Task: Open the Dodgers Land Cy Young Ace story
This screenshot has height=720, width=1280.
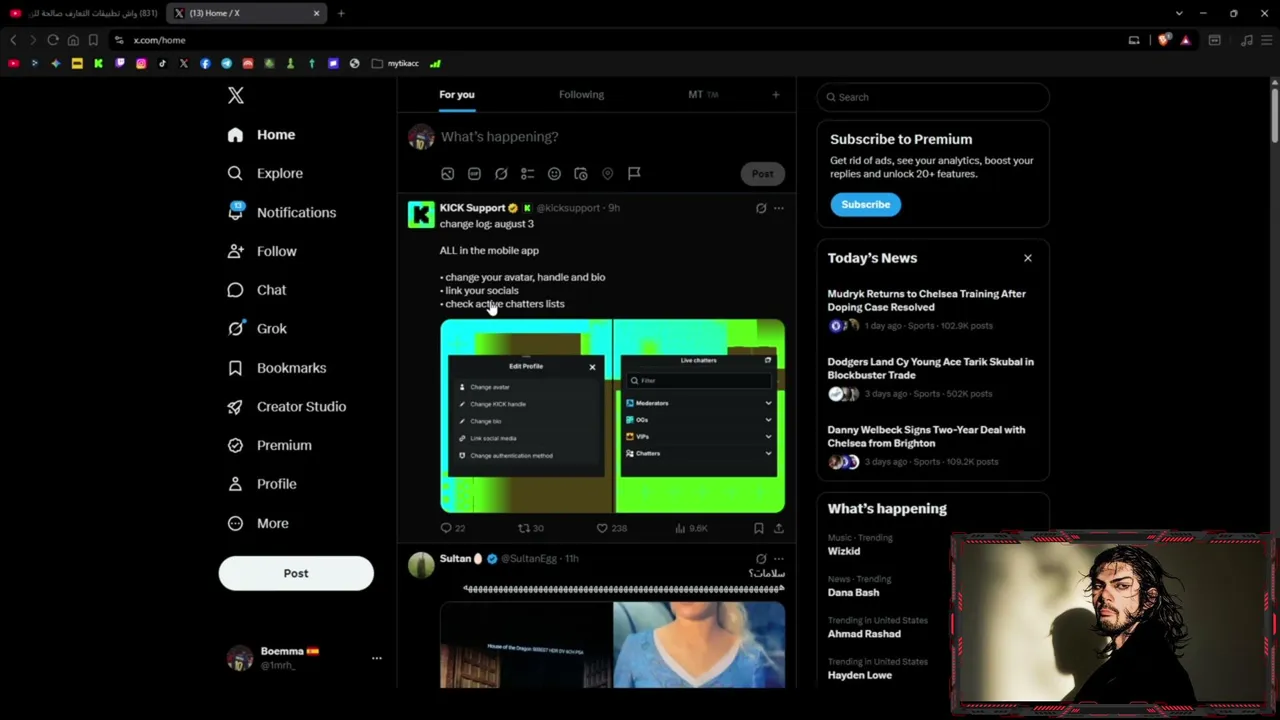Action: point(933,377)
